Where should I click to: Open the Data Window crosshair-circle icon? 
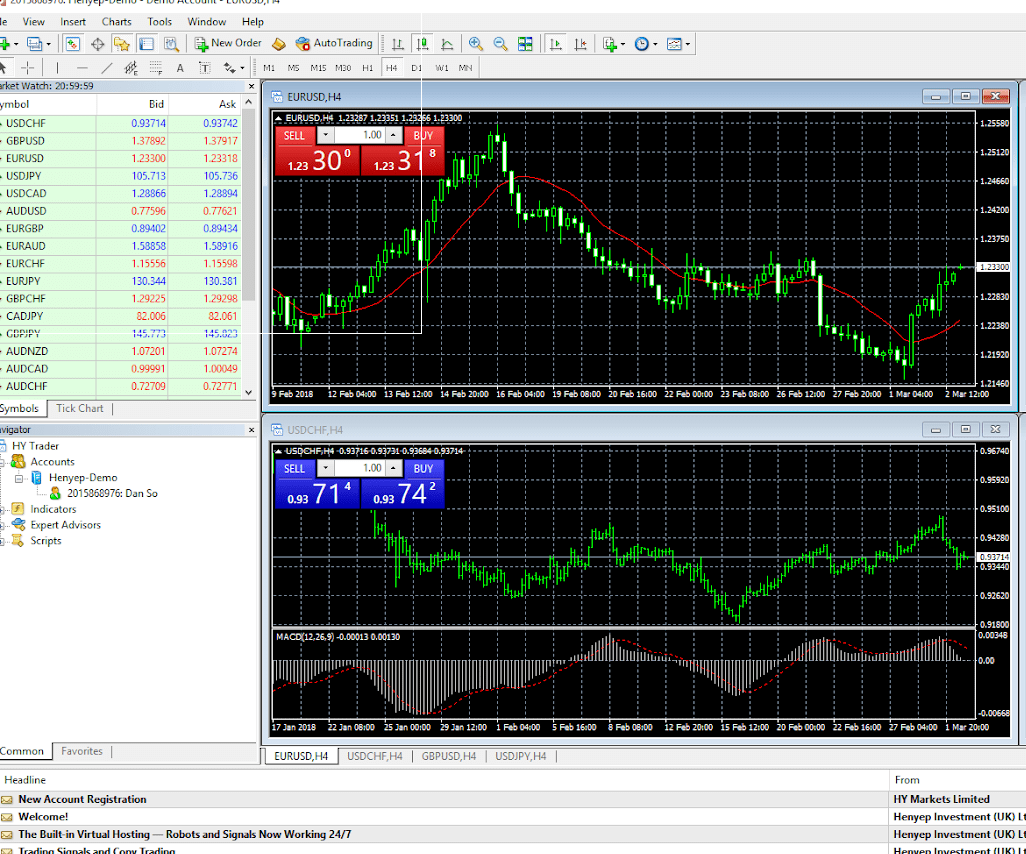point(97,44)
